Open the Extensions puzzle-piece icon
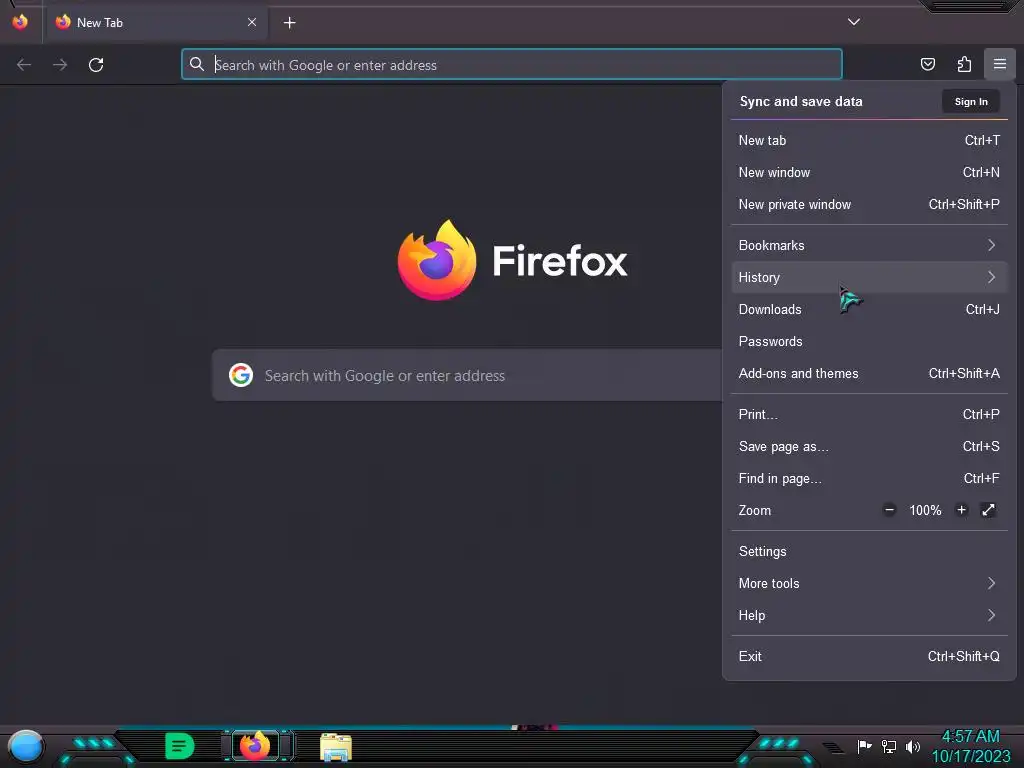The image size is (1024, 768). [x=964, y=64]
